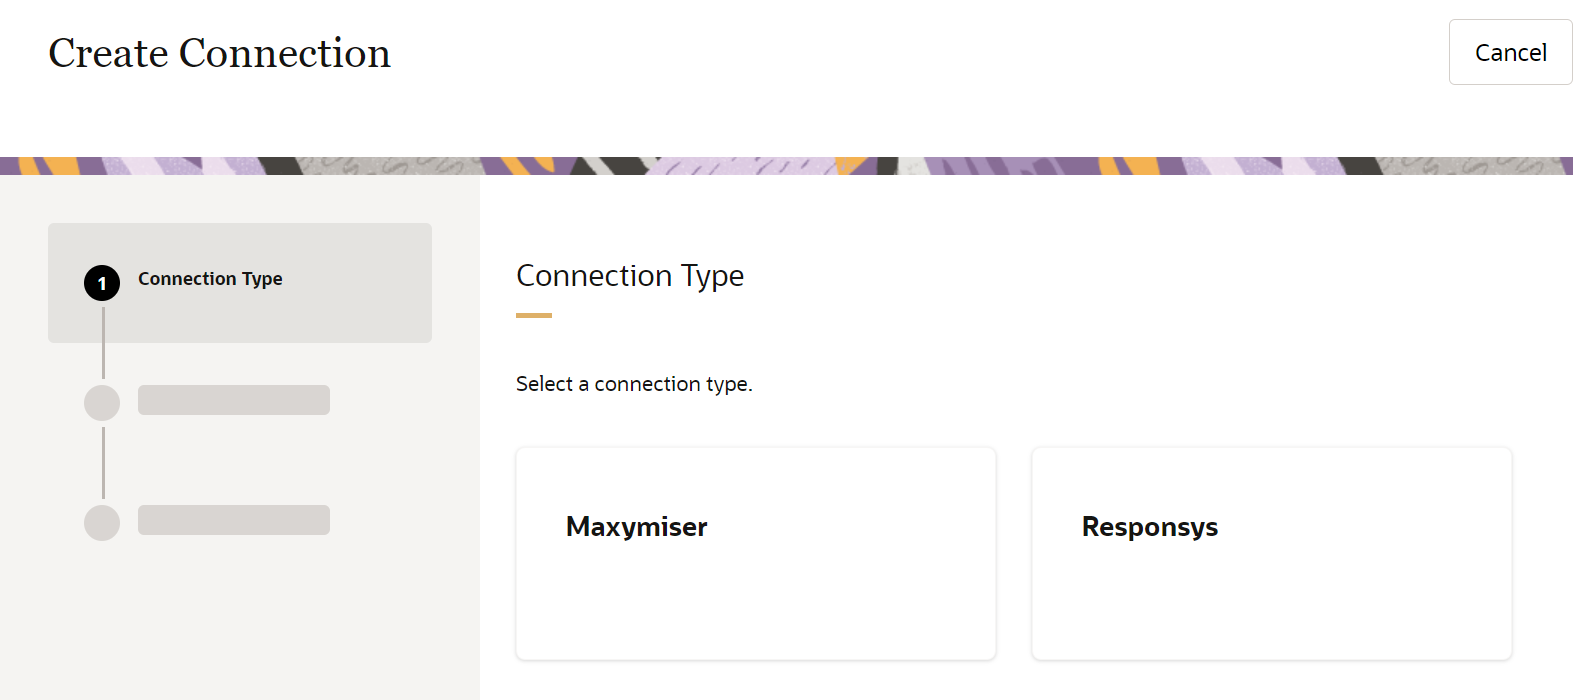Click the second step's gray circle
This screenshot has width=1573, height=700.
click(x=102, y=403)
